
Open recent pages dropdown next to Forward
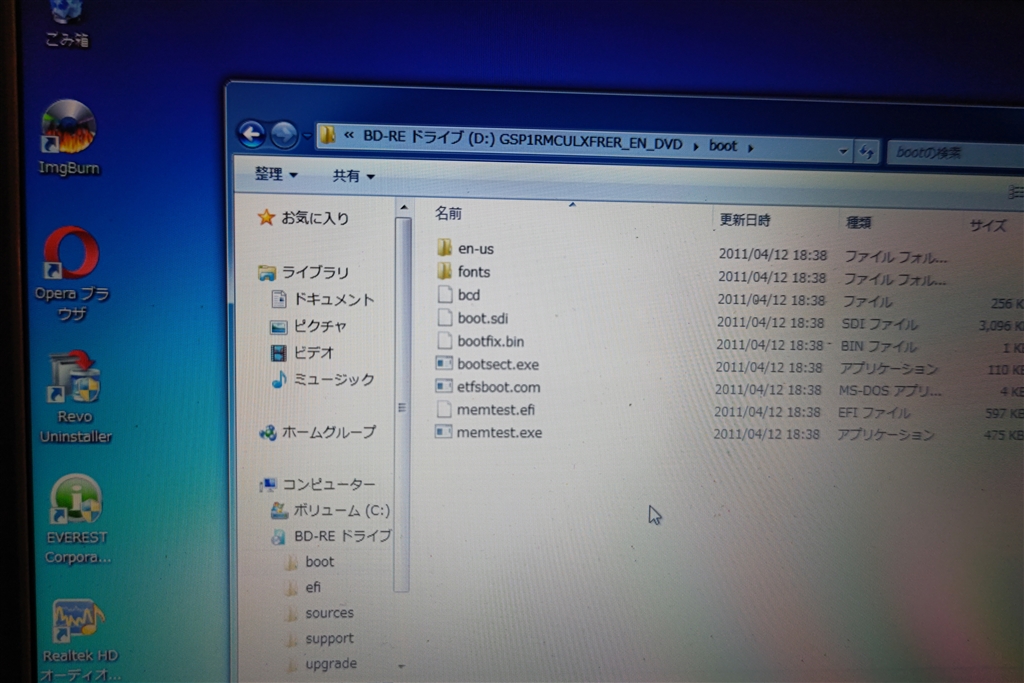point(306,136)
